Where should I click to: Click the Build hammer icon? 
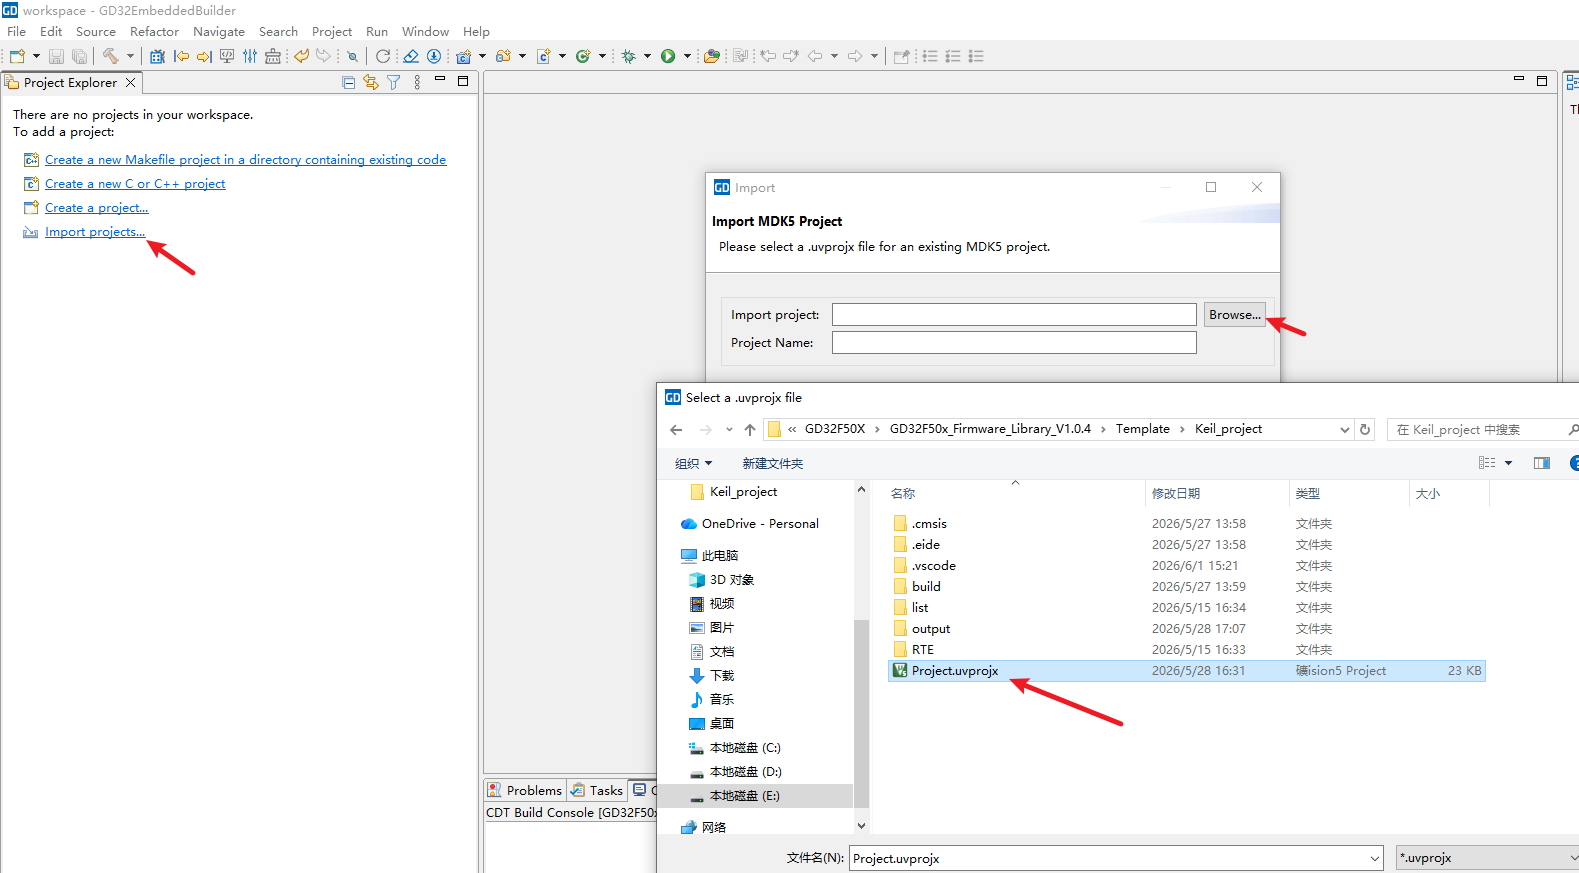point(110,56)
